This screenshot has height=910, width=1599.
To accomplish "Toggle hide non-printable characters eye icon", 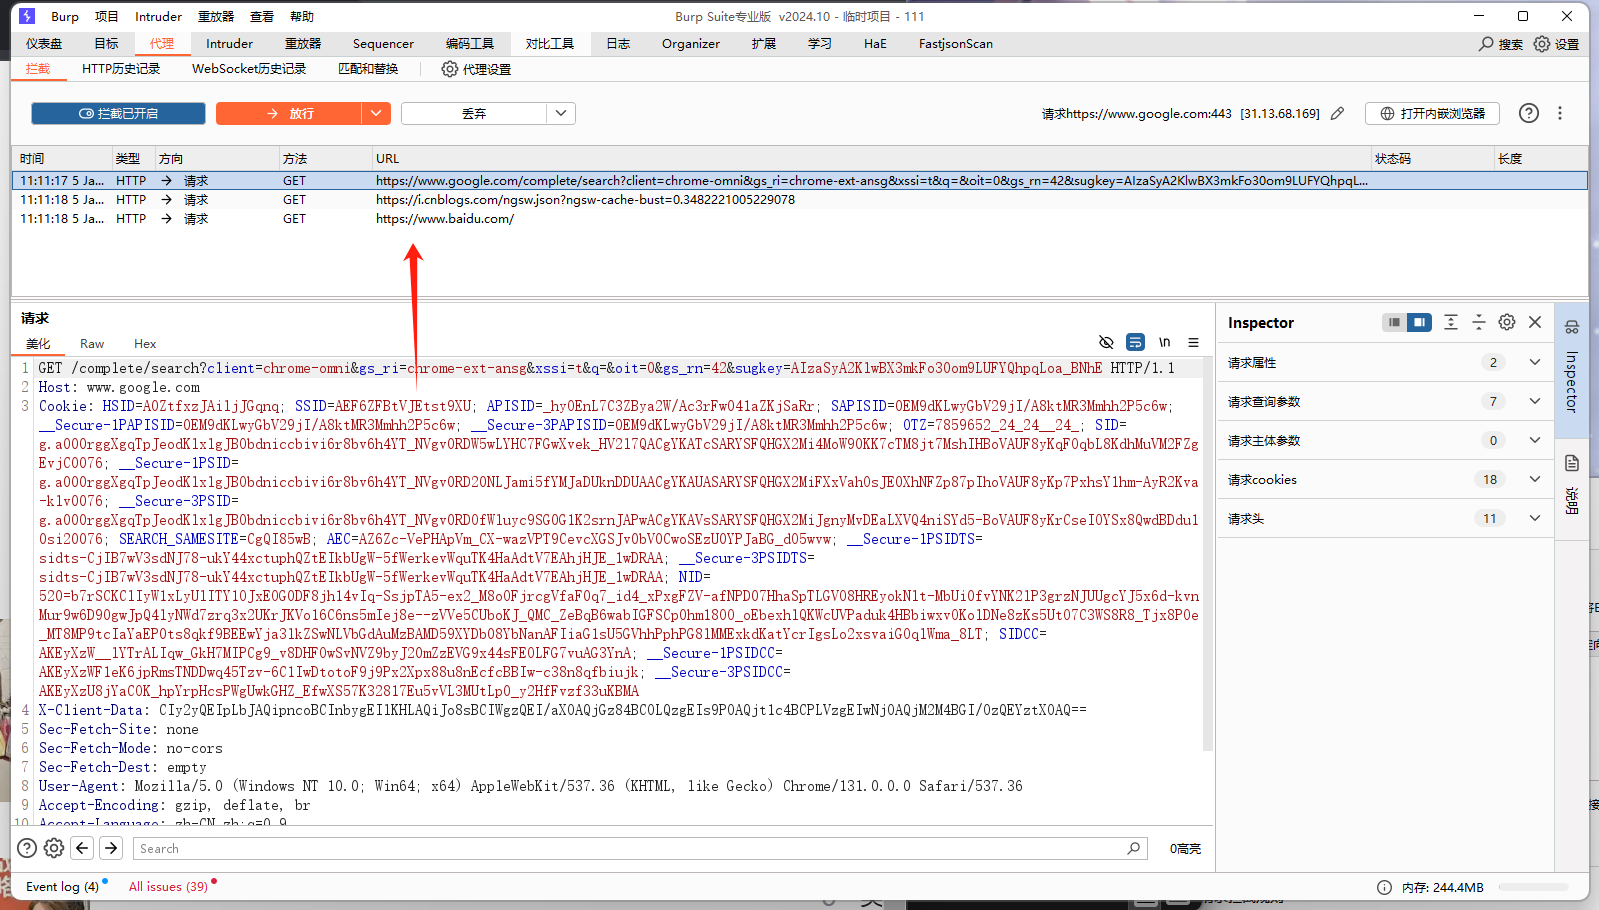I will (1106, 342).
